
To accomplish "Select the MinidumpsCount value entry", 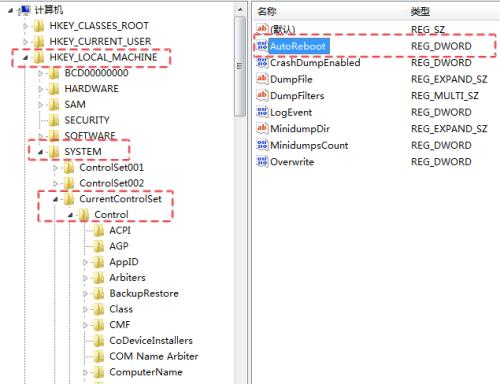I will 309,145.
